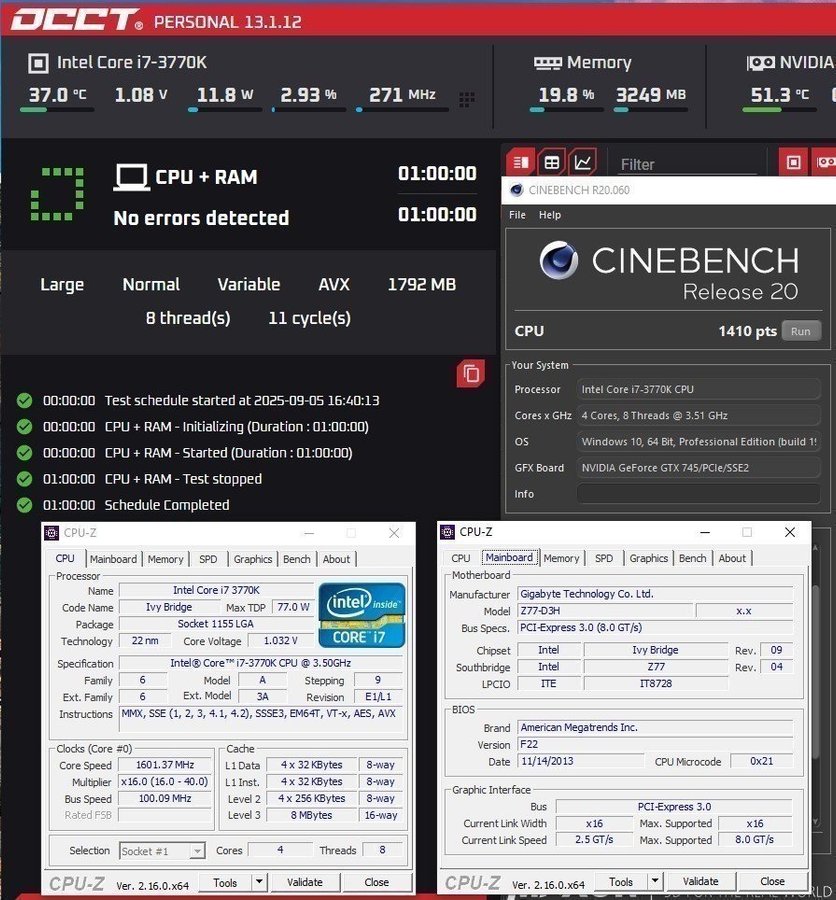Open the File menu in Cinebench
Image resolution: width=836 pixels, height=900 pixels.
517,215
